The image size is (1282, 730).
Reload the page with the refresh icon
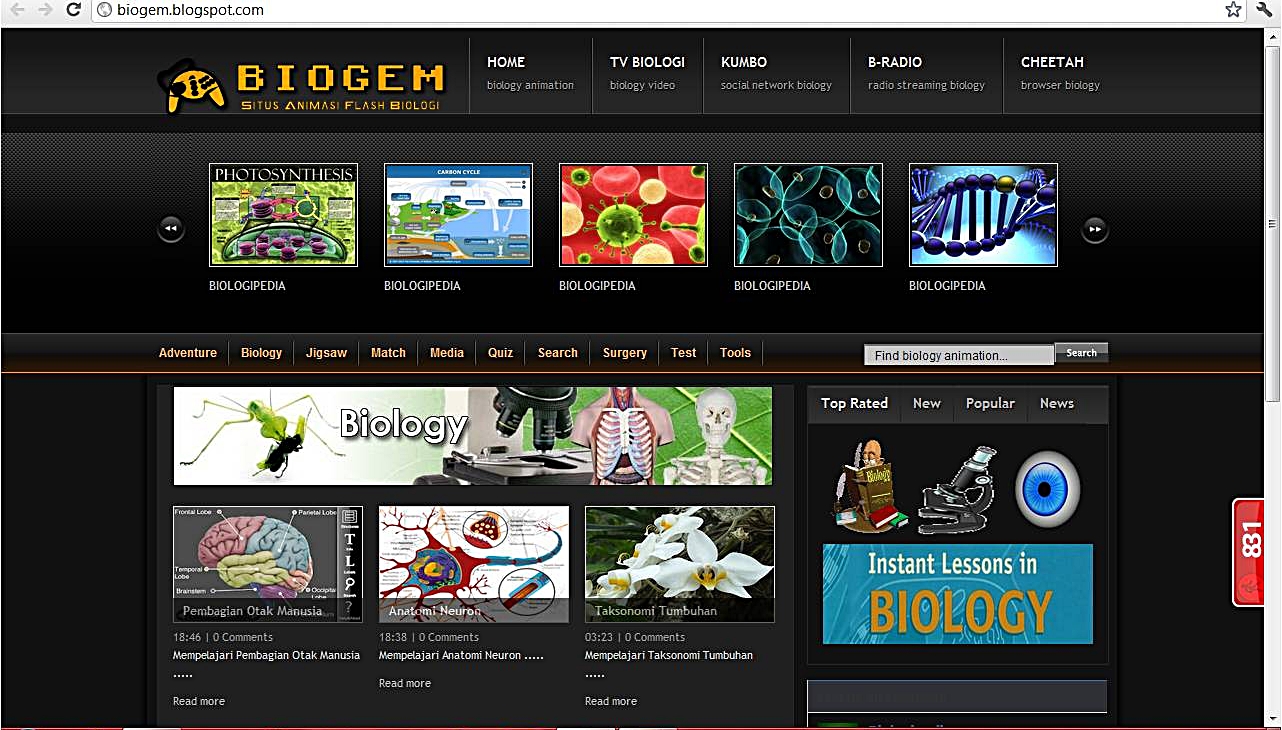[x=71, y=10]
